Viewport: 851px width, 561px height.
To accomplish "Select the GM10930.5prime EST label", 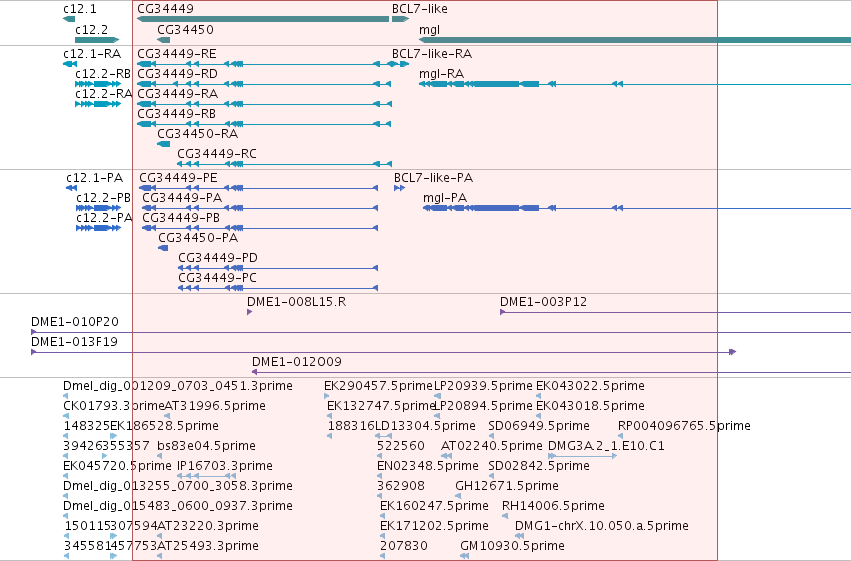I will point(512,547).
